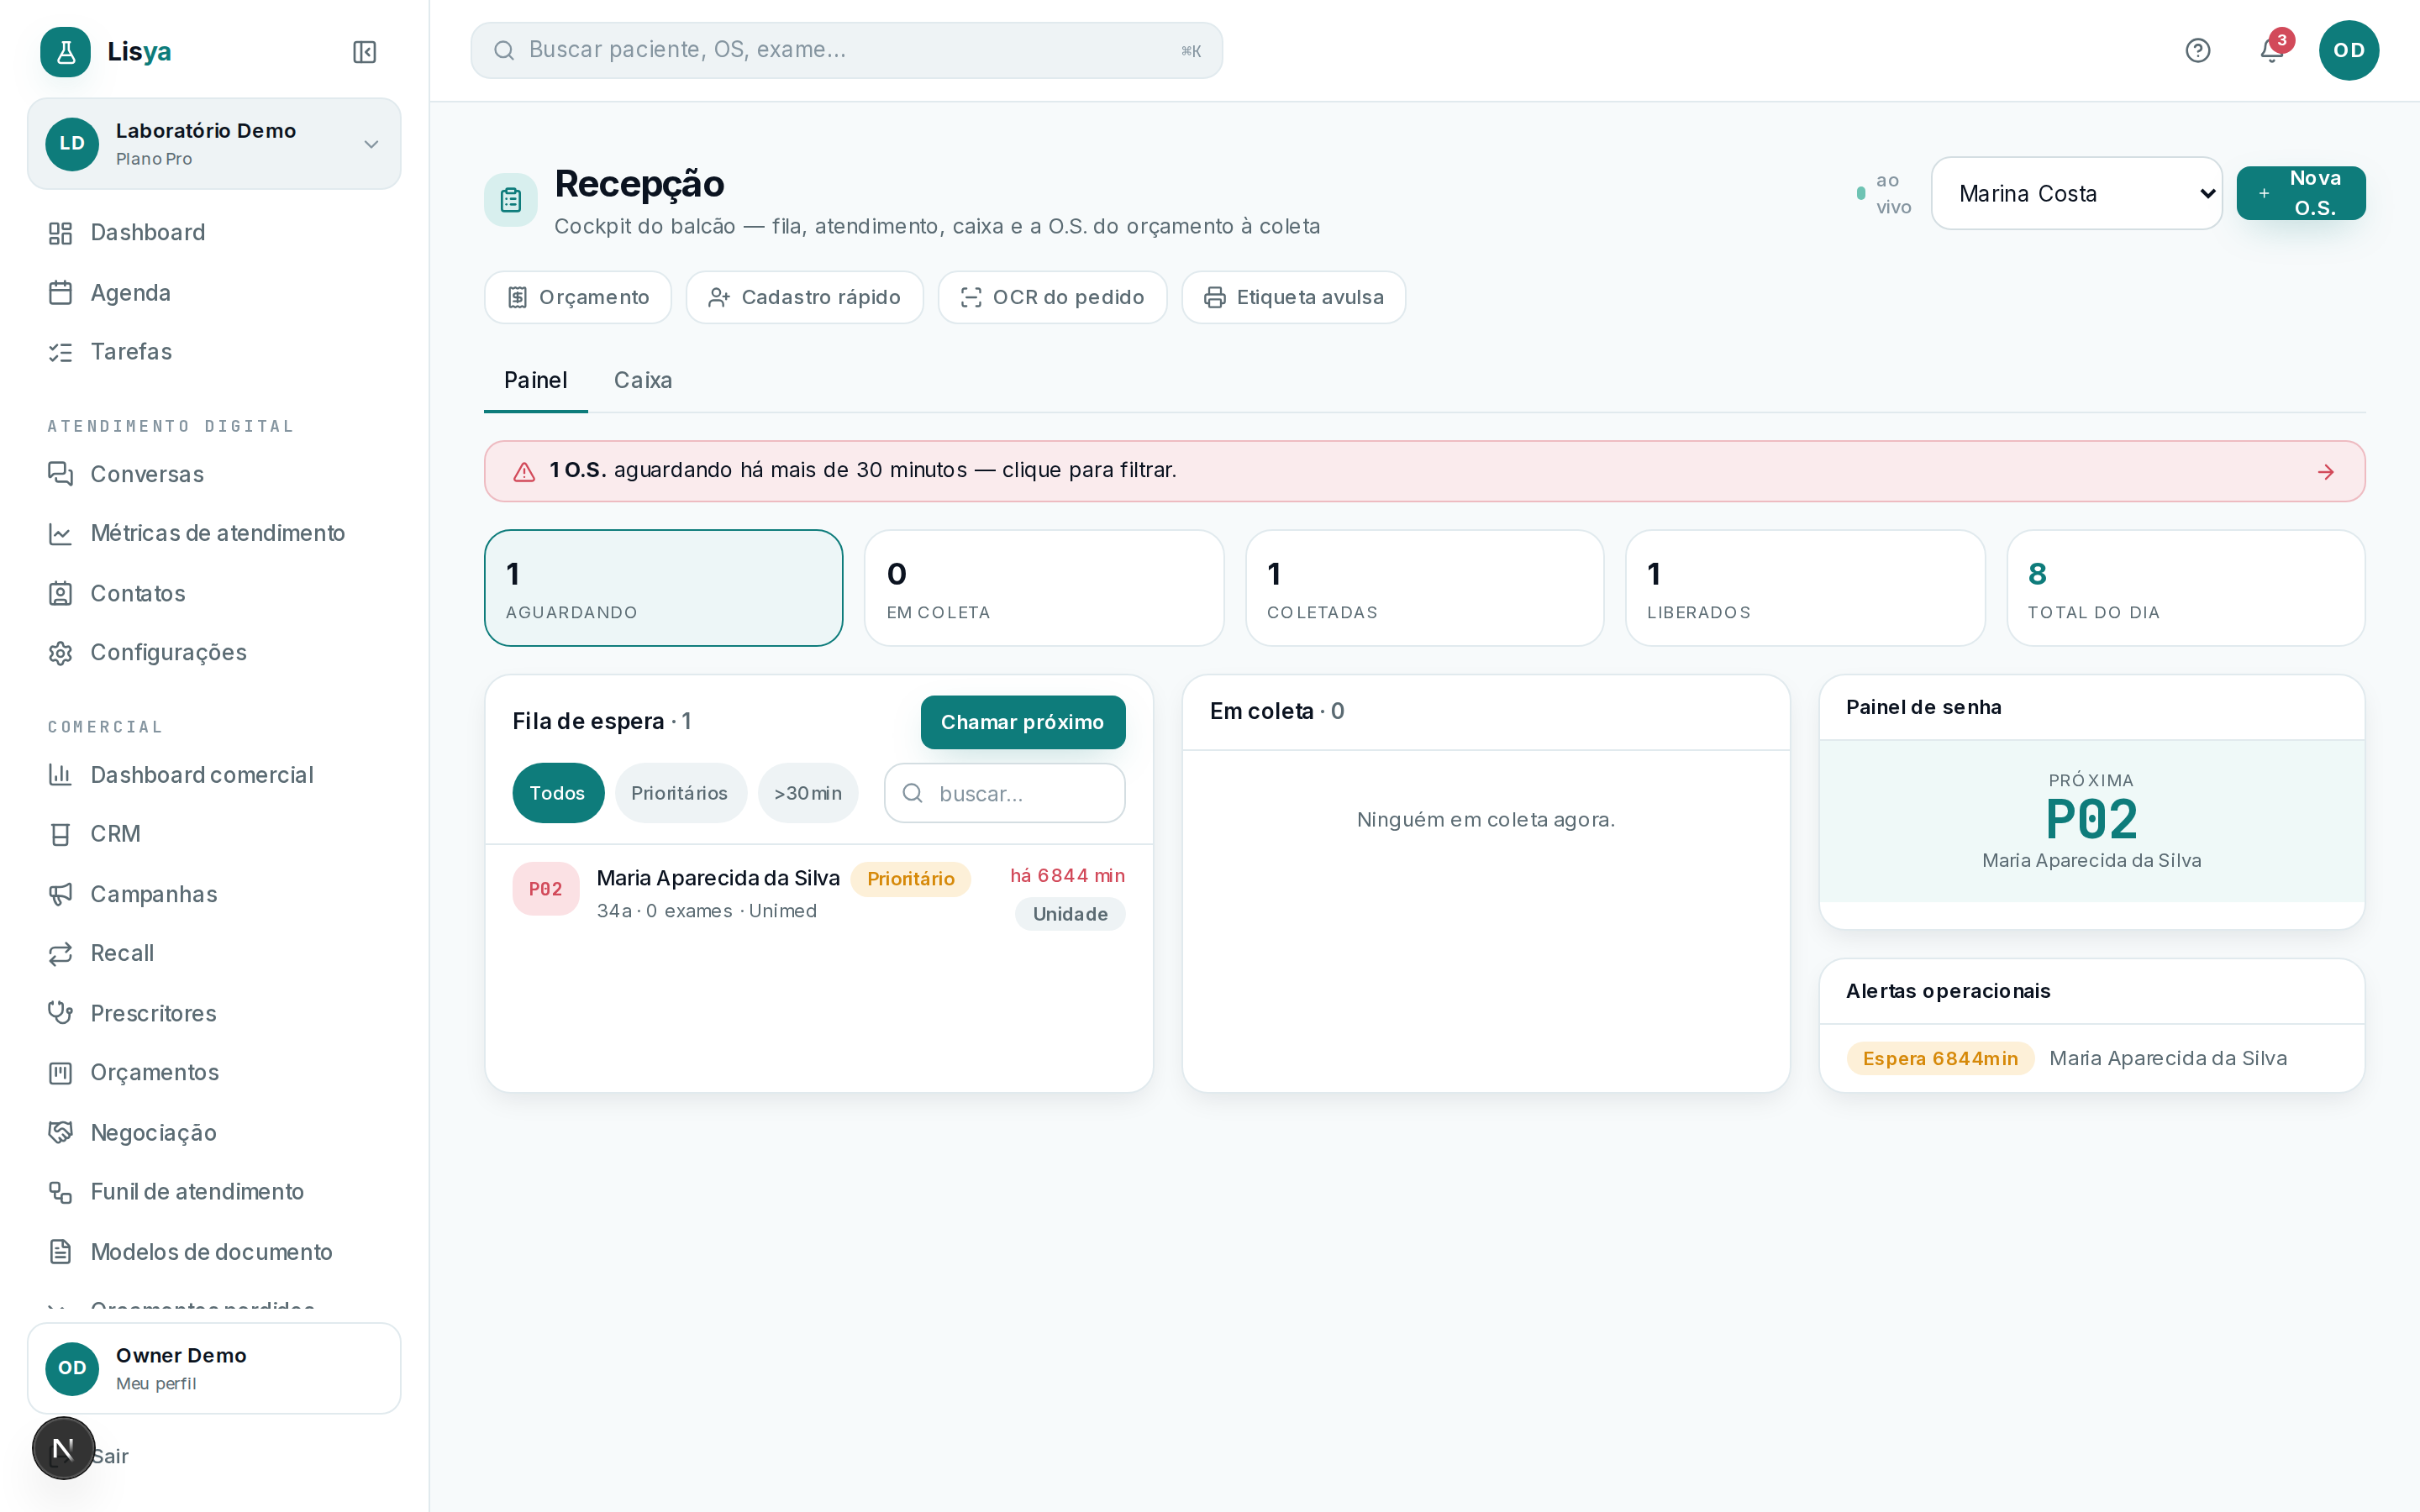2420x1512 pixels.
Task: Toggle the >30min filter chip
Action: pyautogui.click(x=808, y=793)
